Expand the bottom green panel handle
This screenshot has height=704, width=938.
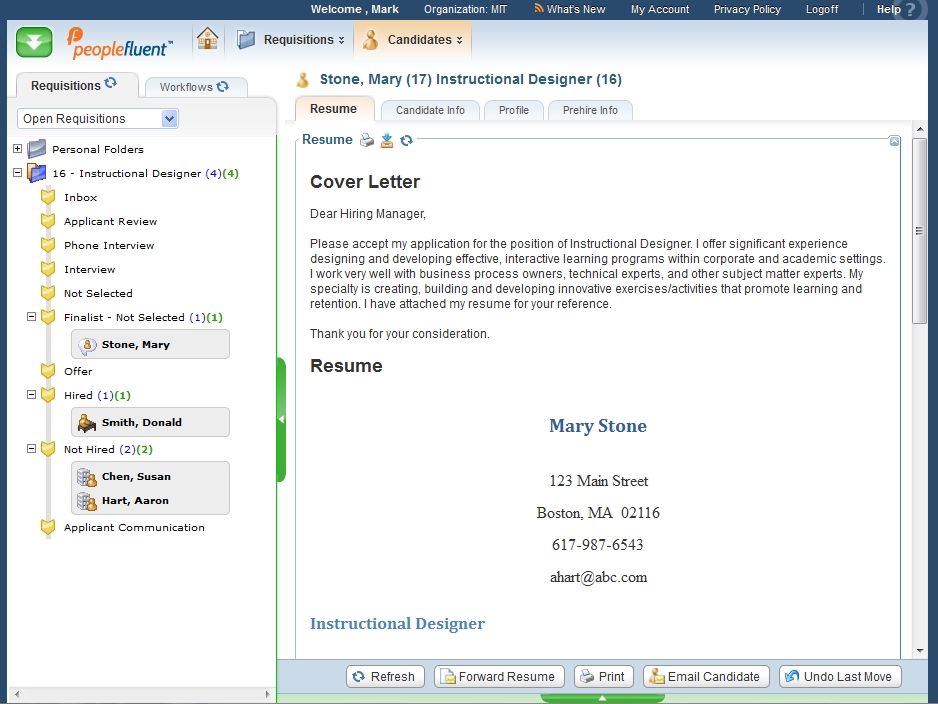click(x=602, y=698)
